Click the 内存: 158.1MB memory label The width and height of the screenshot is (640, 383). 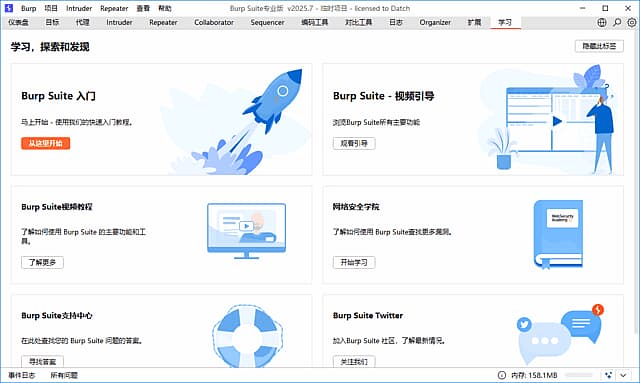pyautogui.click(x=534, y=375)
